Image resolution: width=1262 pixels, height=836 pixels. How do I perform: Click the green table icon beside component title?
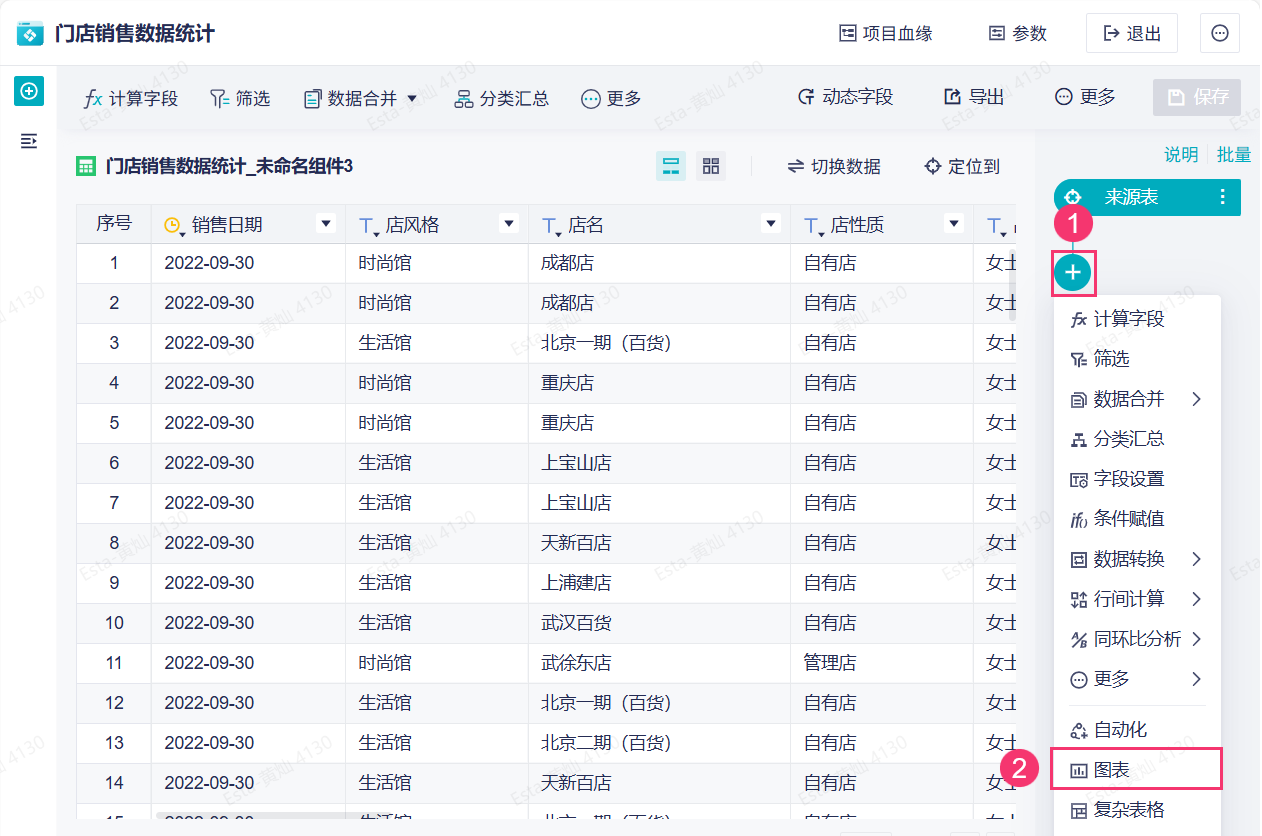(x=87, y=167)
